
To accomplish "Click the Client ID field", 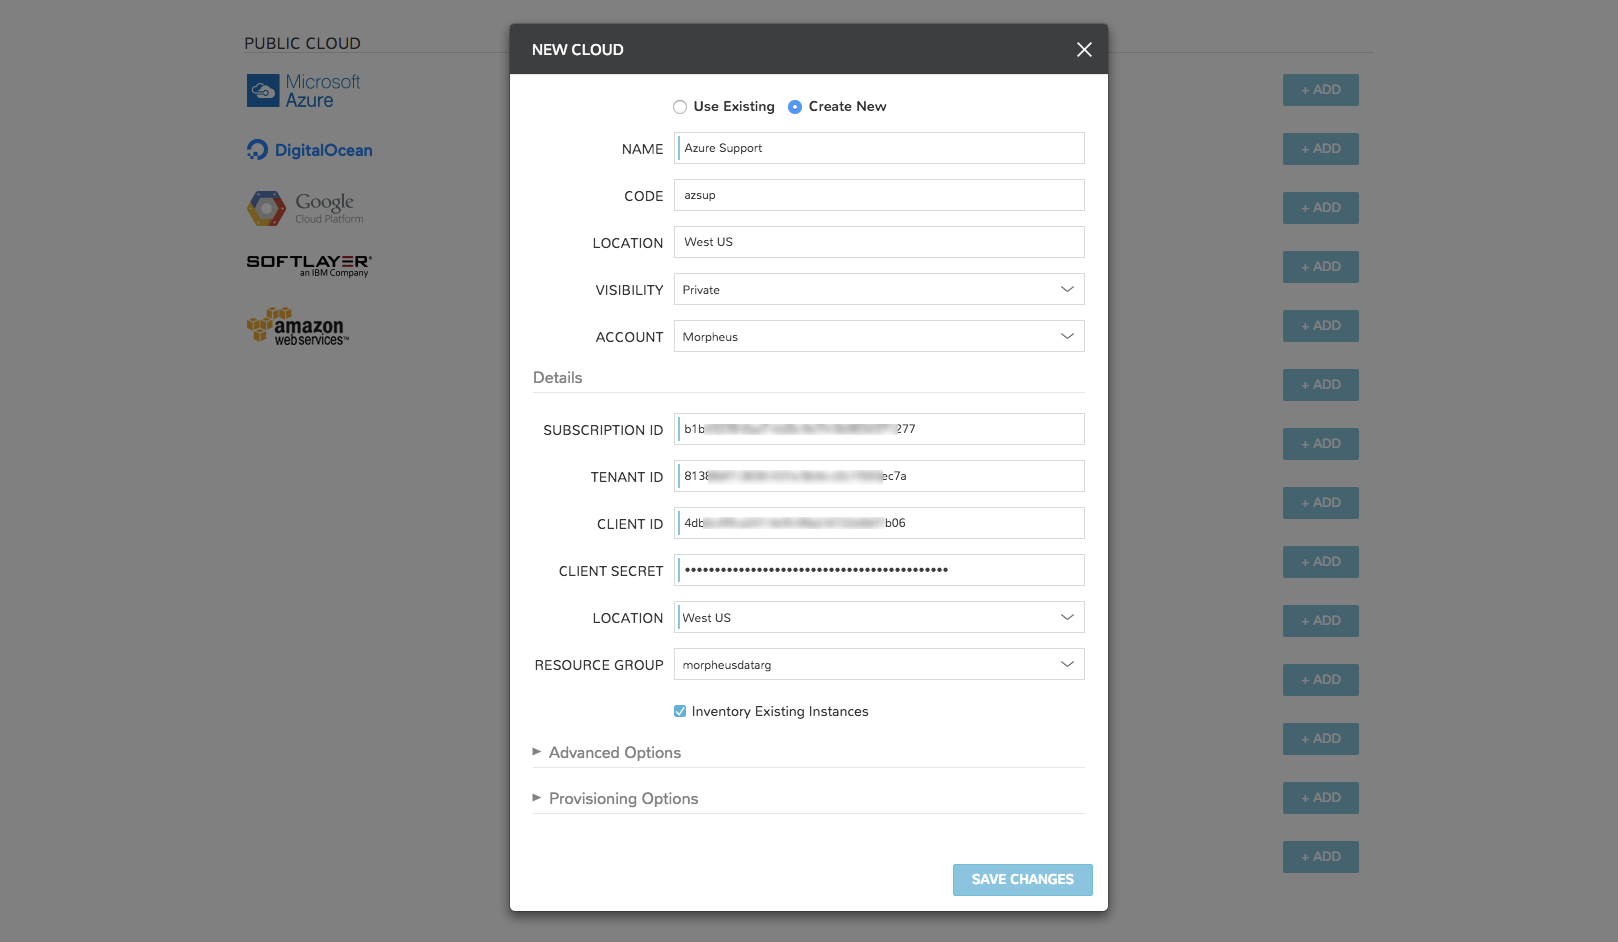I will click(879, 523).
